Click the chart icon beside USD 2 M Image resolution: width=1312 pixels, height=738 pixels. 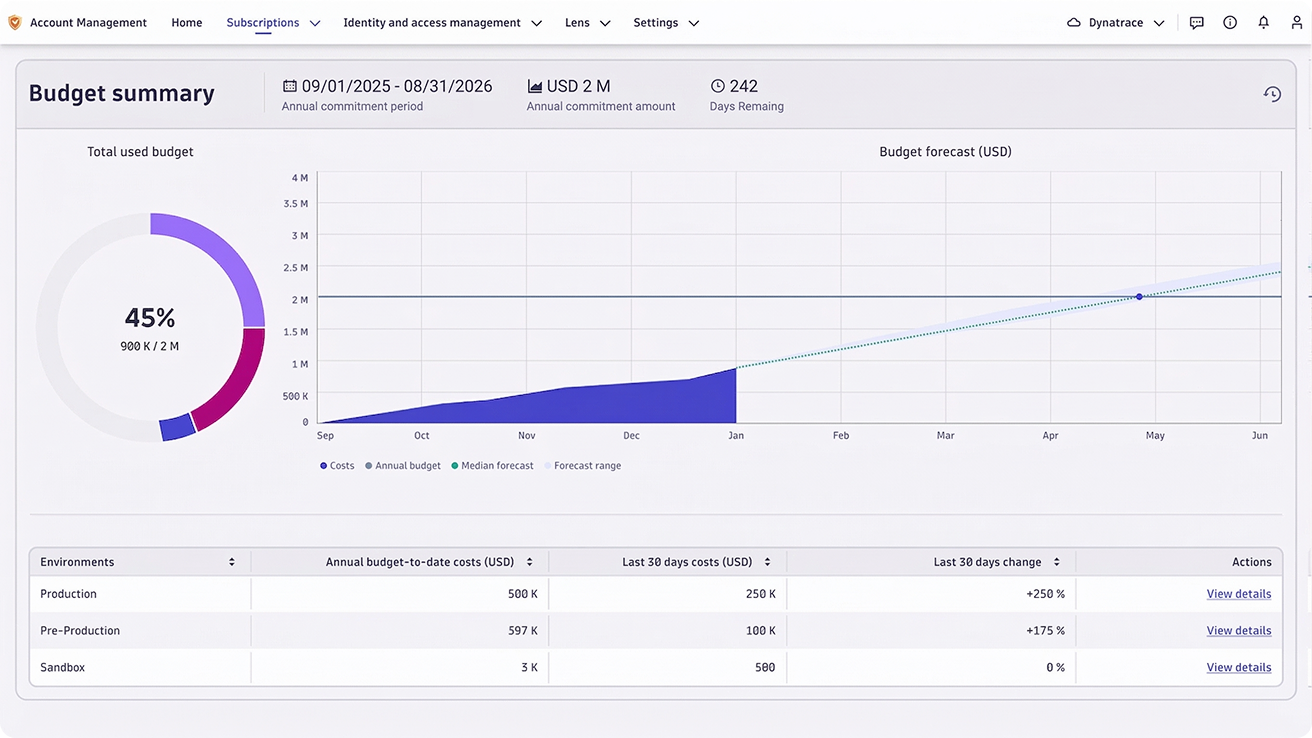click(x=535, y=86)
